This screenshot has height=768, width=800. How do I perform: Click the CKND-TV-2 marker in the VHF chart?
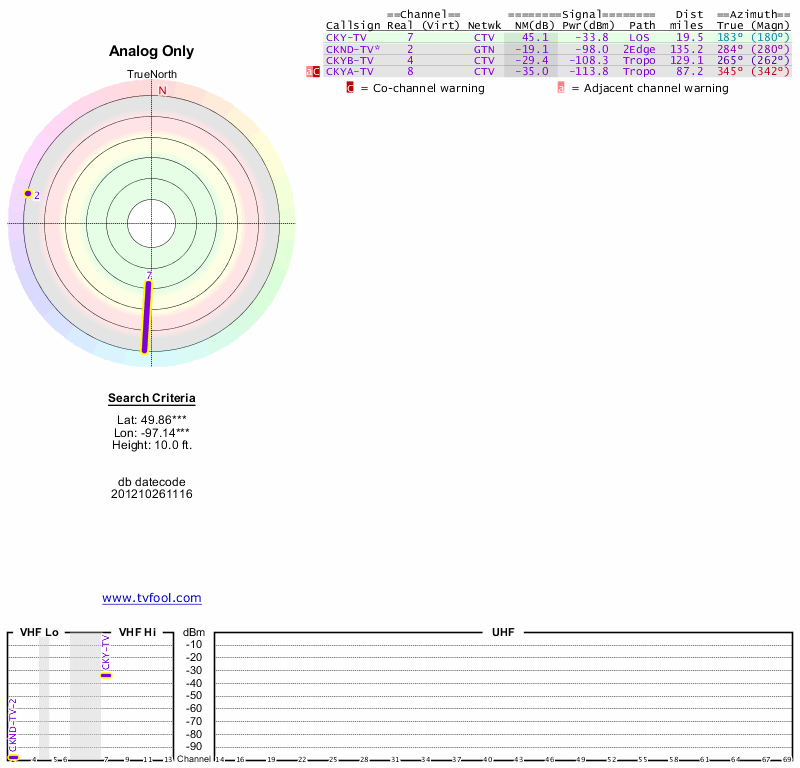pos(13,757)
